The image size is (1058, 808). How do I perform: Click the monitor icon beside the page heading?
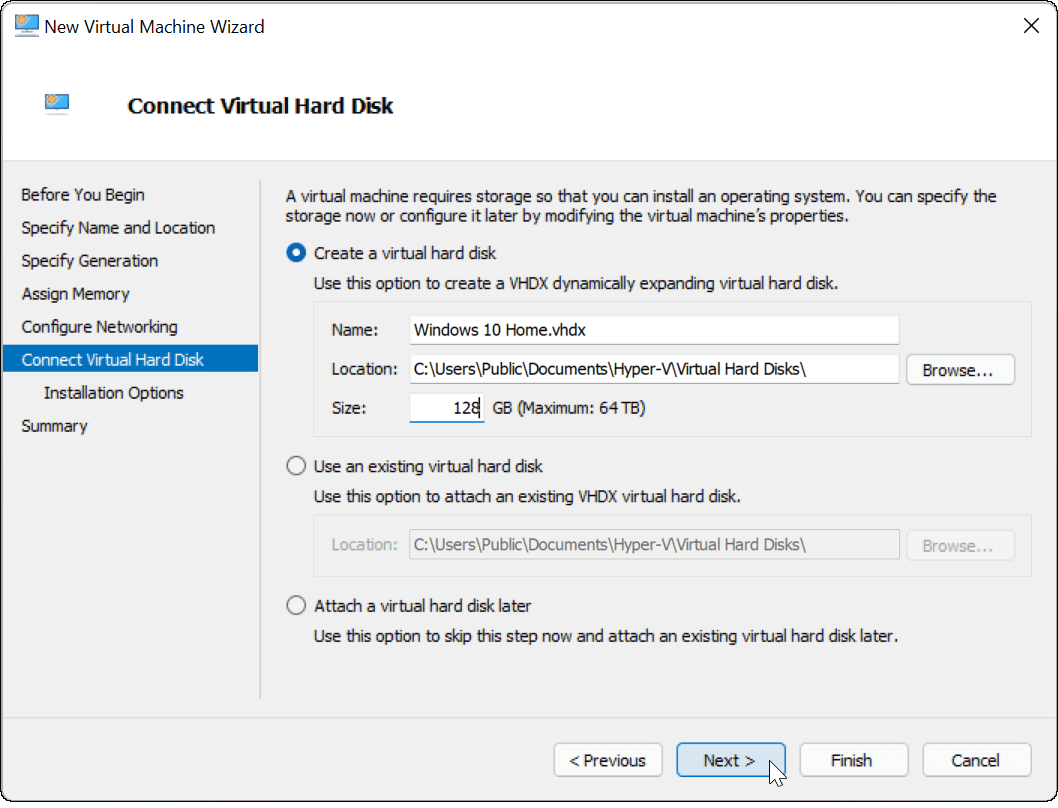coord(57,104)
